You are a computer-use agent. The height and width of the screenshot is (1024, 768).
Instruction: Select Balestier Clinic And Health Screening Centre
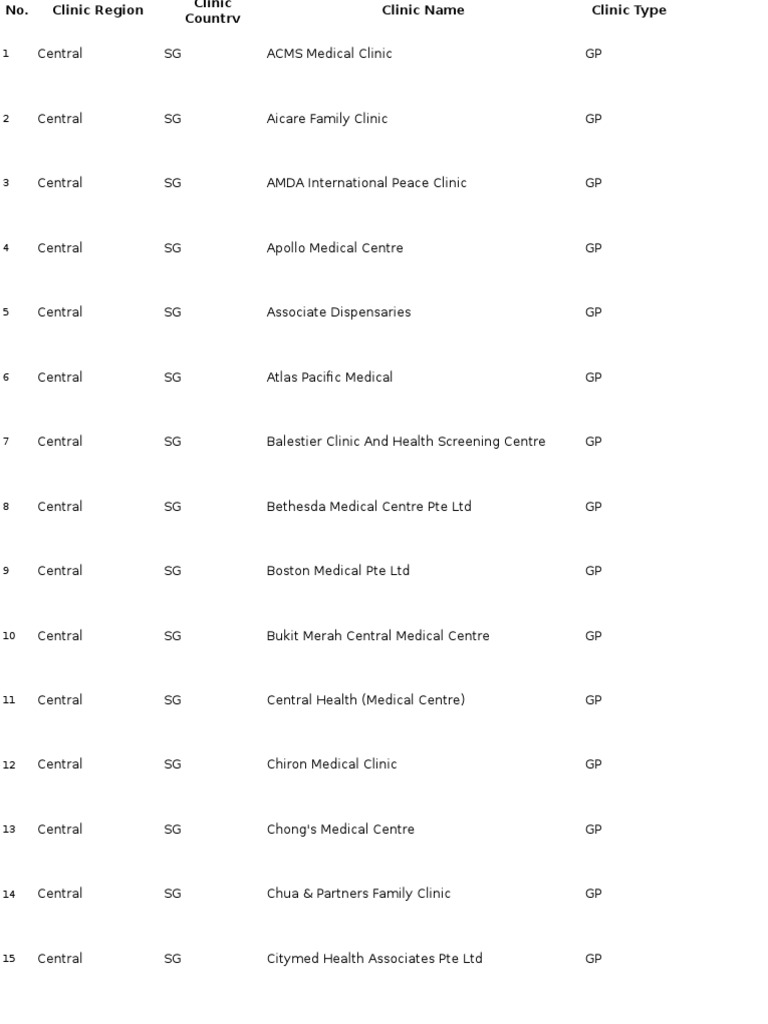(405, 442)
